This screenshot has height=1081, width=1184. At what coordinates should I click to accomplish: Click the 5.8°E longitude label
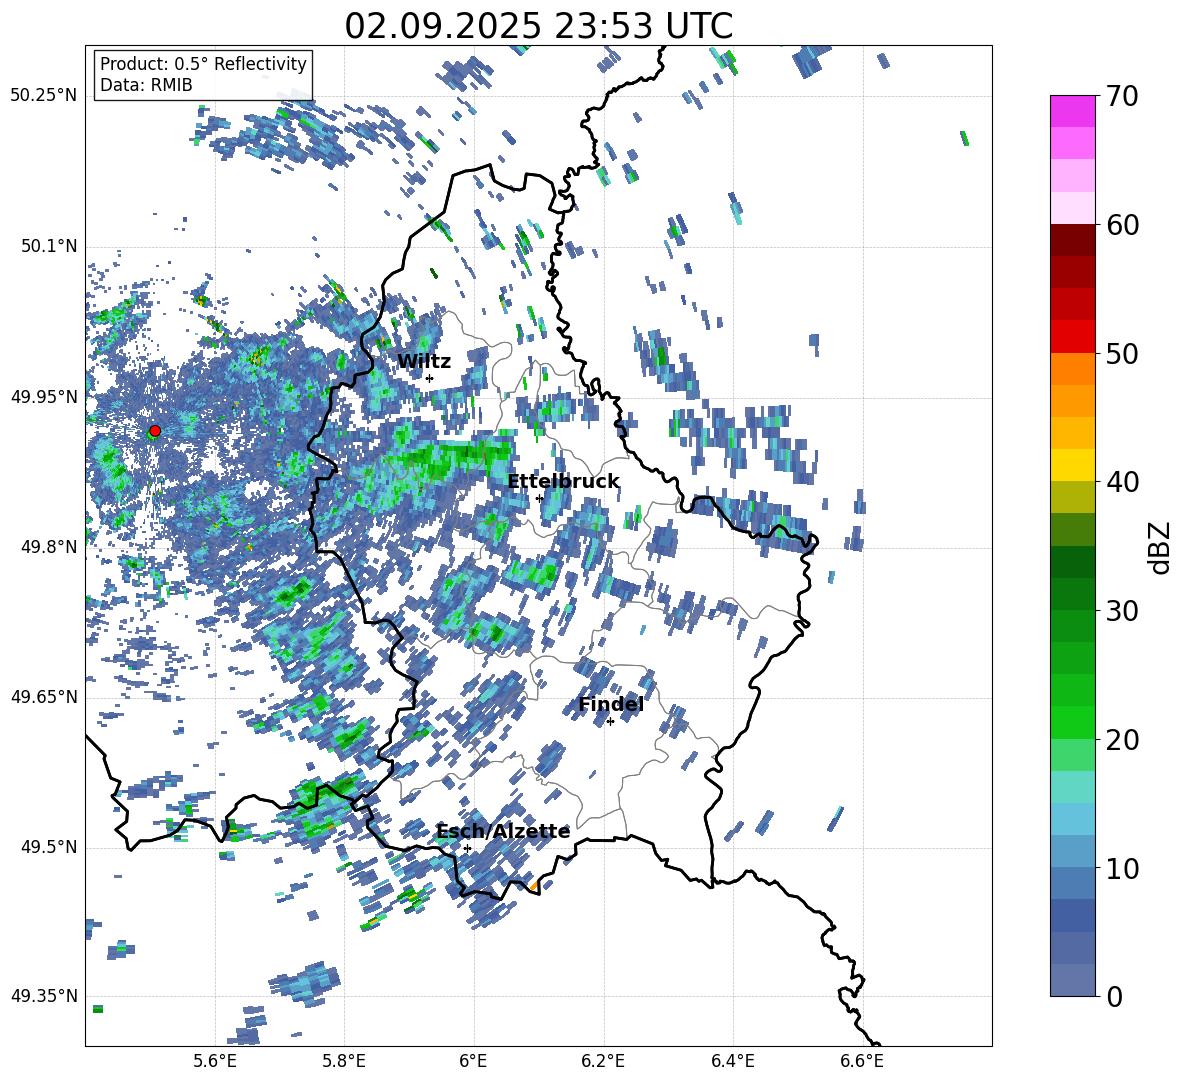344,1061
